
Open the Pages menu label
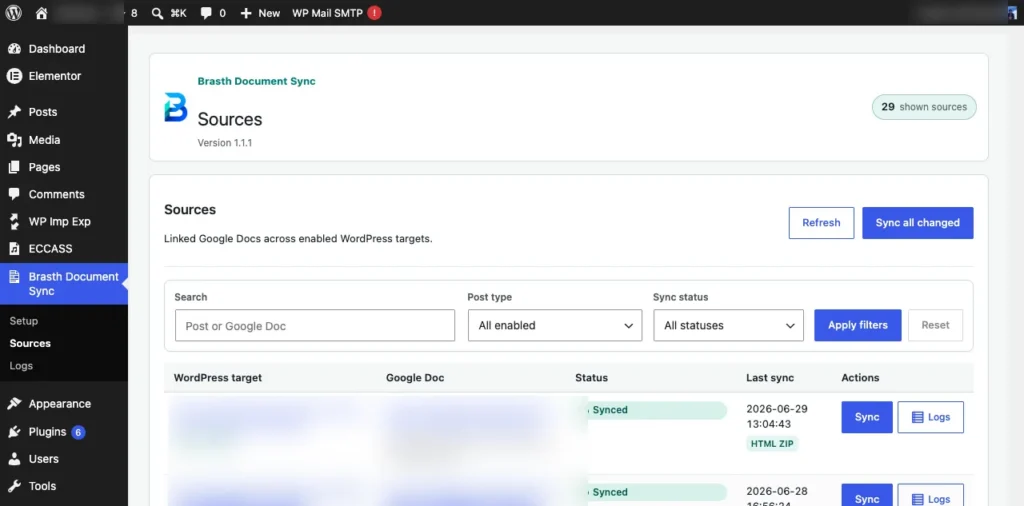(x=44, y=167)
